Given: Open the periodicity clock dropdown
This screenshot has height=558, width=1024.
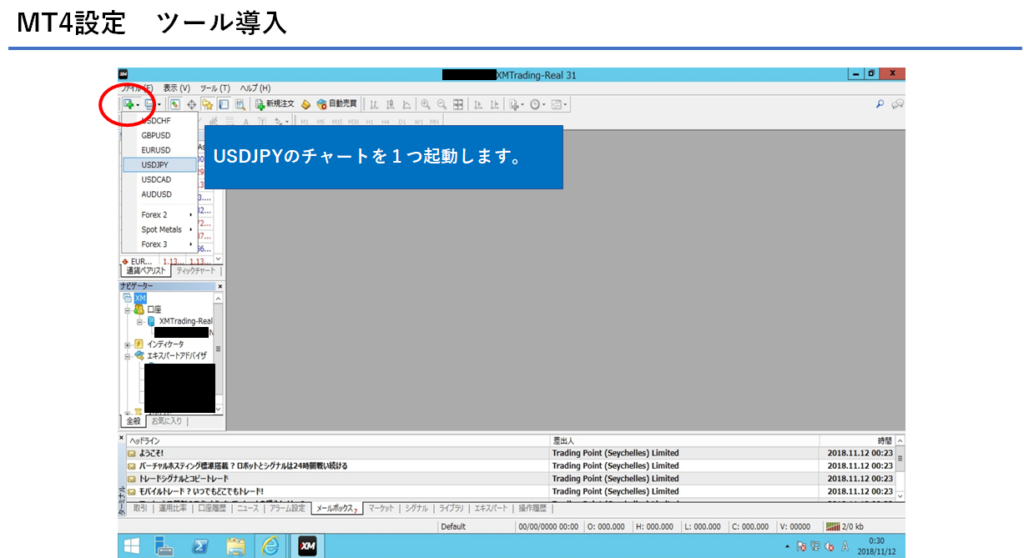Looking at the screenshot, I should 537,104.
